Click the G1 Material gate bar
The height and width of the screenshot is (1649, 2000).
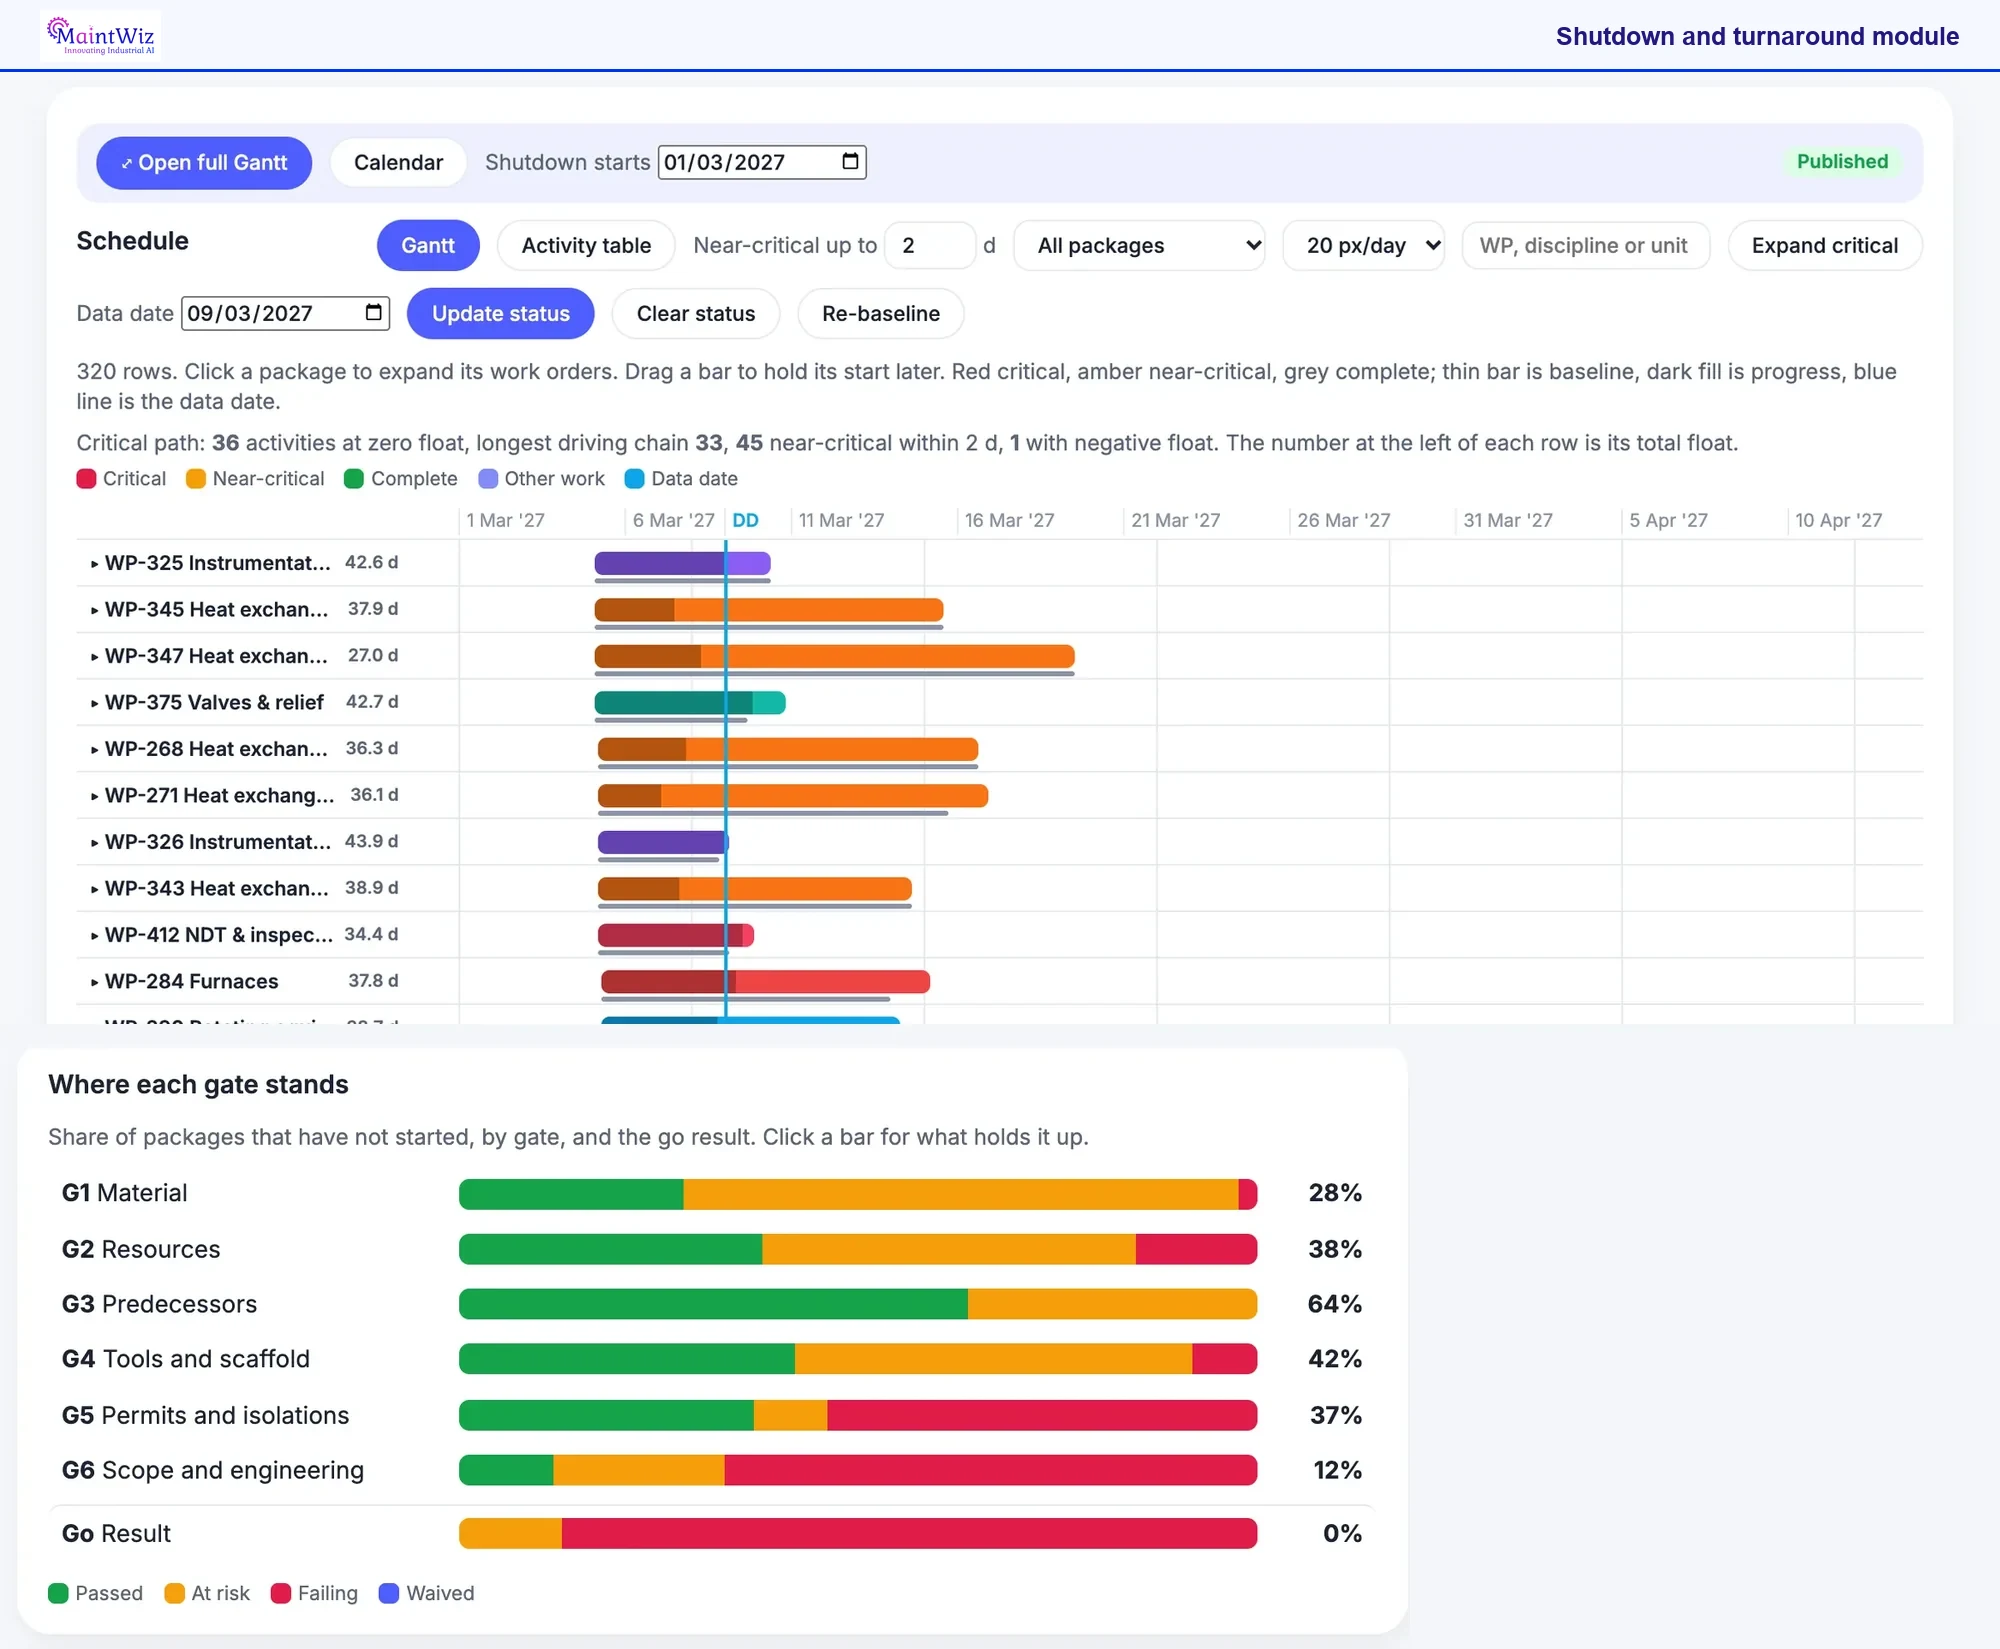pos(858,1193)
